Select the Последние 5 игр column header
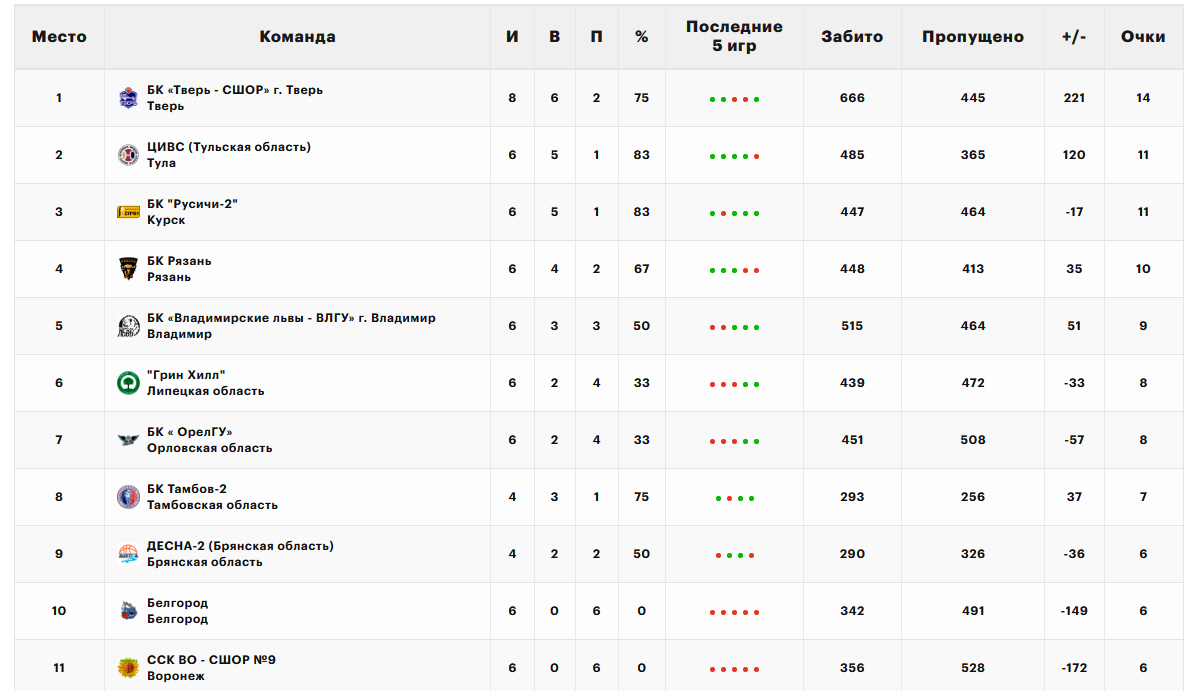1199x691 pixels. pyautogui.click(x=734, y=37)
